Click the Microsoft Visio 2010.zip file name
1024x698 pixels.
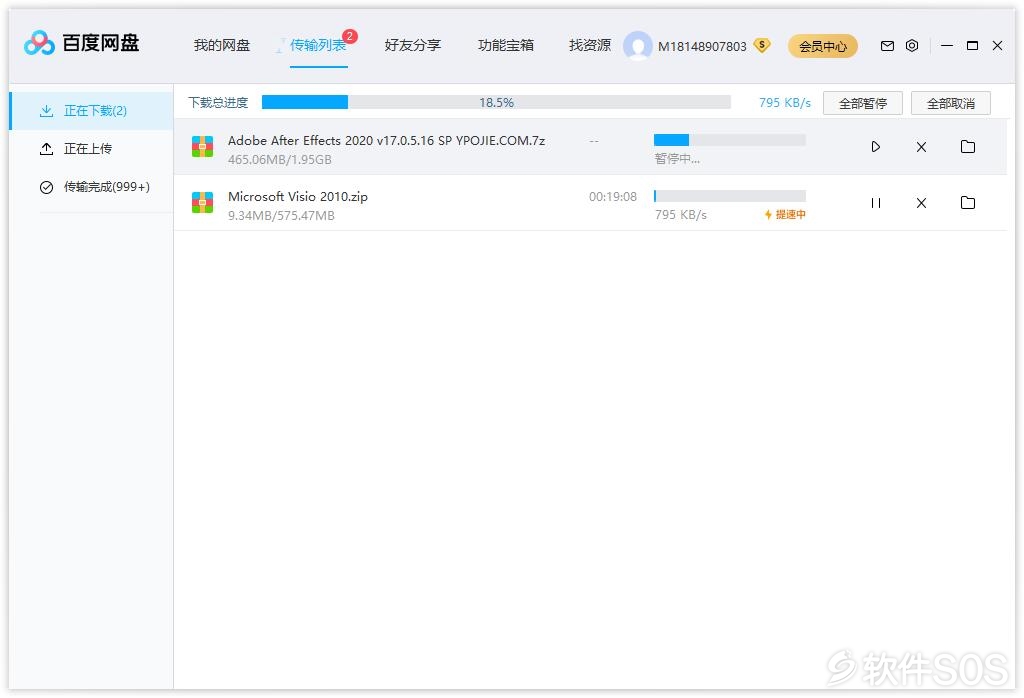point(298,197)
